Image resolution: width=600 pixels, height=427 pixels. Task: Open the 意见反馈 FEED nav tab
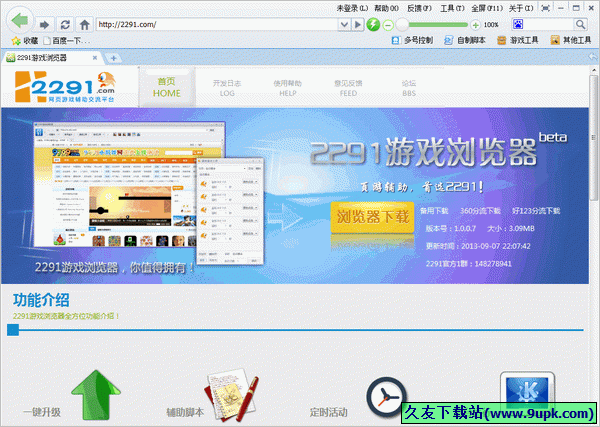(348, 88)
